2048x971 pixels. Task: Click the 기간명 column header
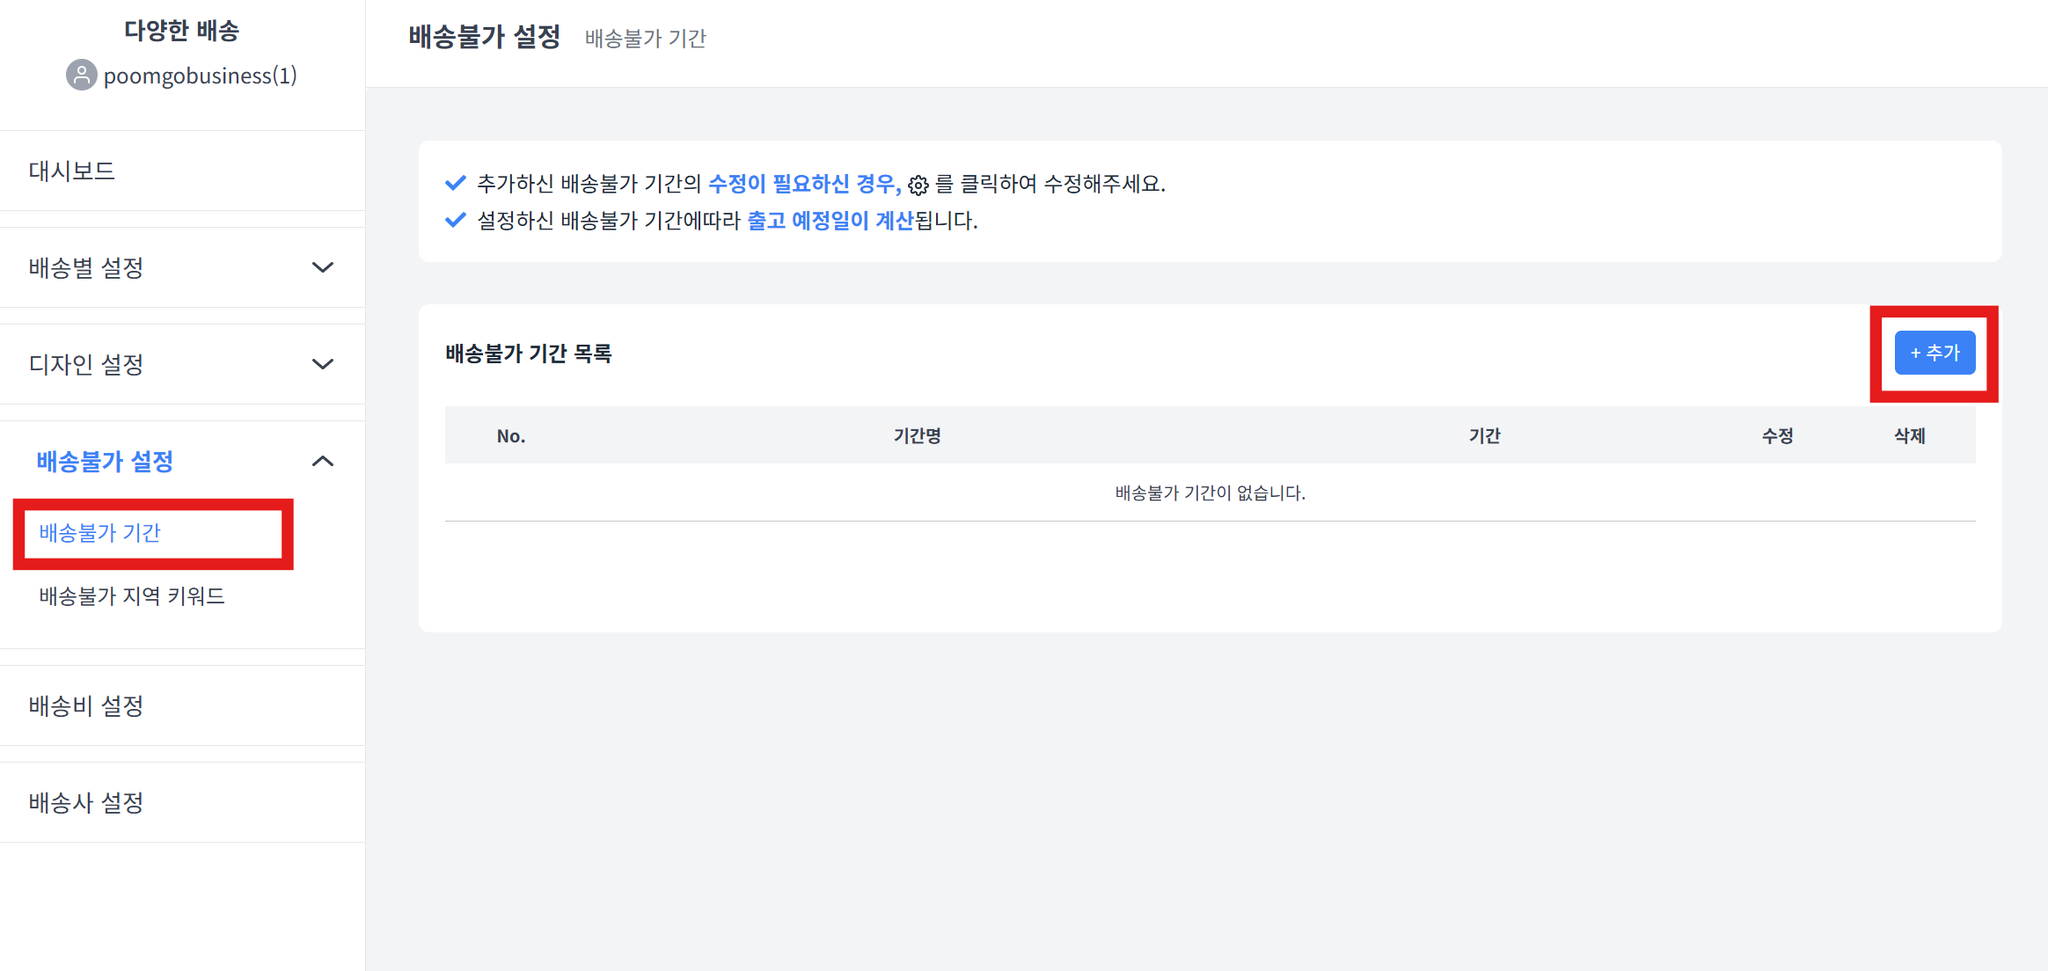(x=917, y=436)
